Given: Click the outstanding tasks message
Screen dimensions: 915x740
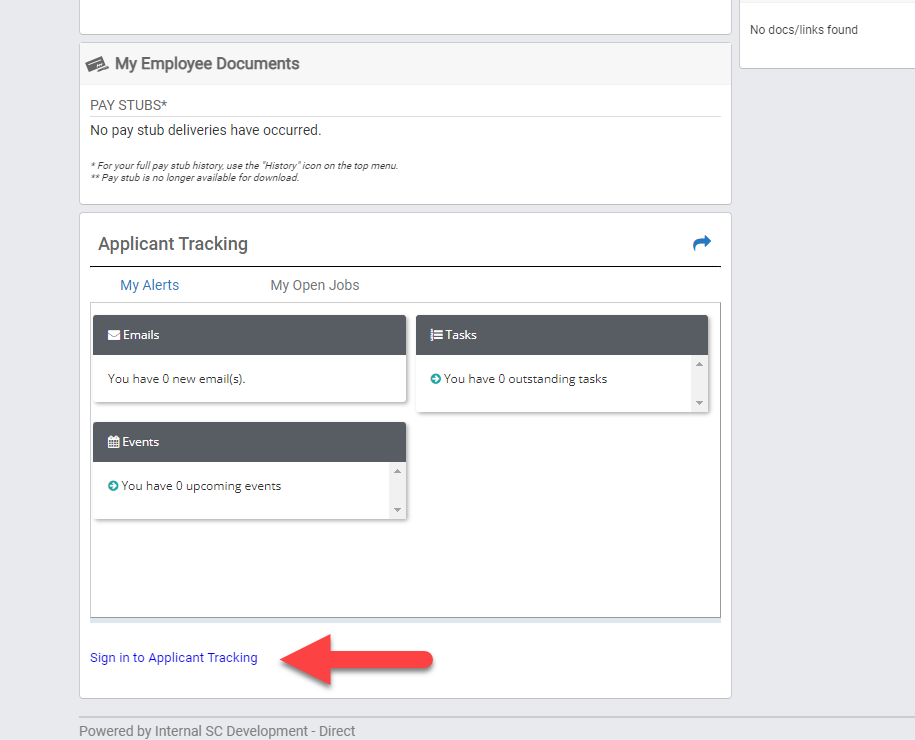Looking at the screenshot, I should click(x=526, y=379).
